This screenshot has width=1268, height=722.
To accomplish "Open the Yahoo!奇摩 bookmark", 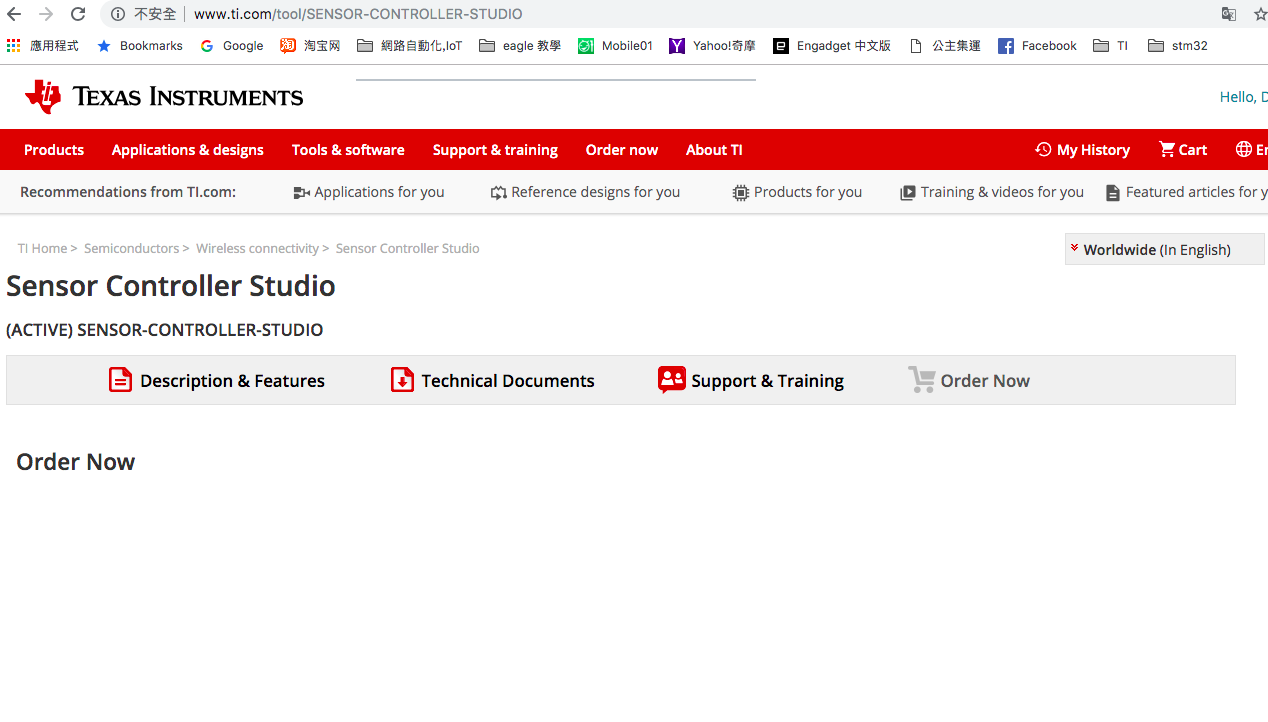I will [712, 46].
